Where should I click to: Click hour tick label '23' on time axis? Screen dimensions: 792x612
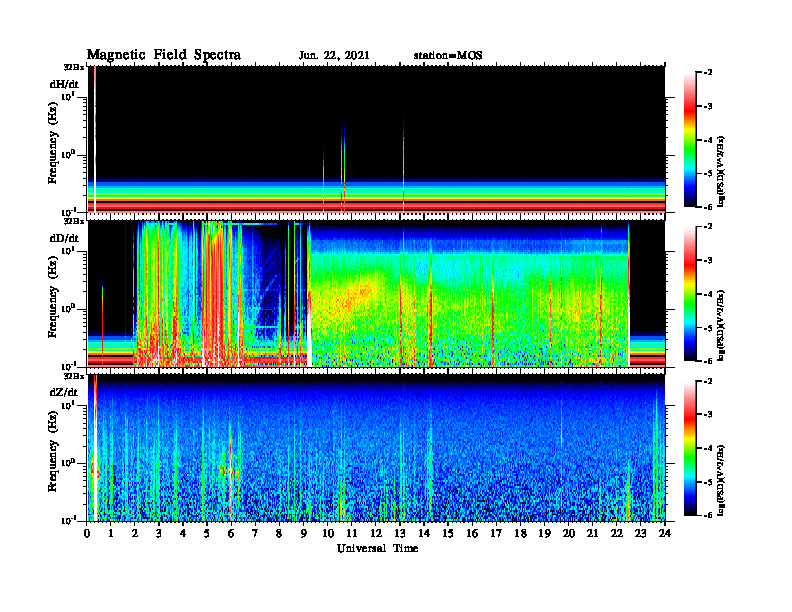tap(640, 534)
